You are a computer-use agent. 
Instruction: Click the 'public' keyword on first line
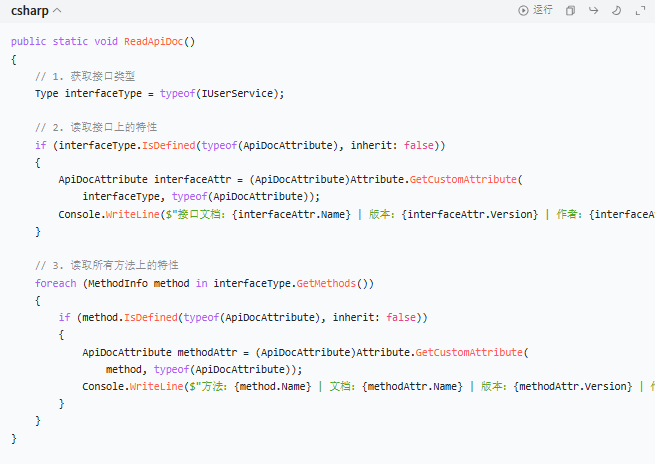[29, 41]
